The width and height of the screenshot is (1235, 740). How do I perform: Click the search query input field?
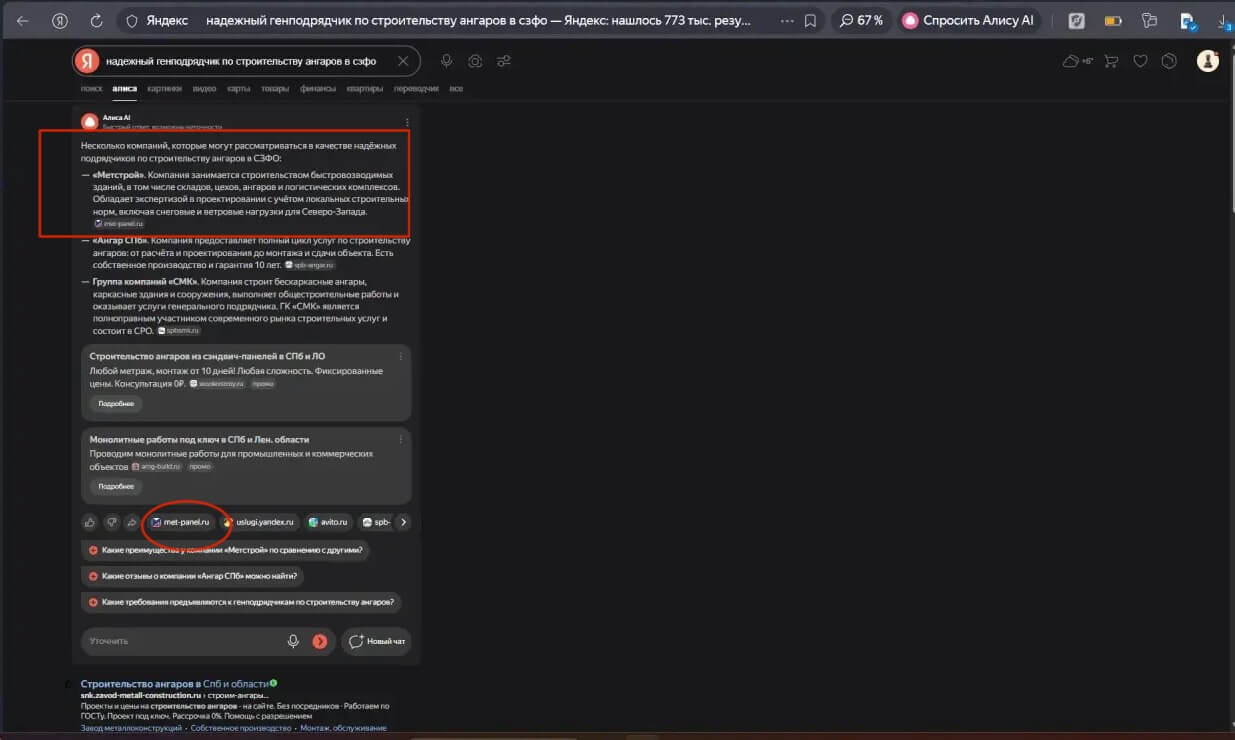coord(246,61)
